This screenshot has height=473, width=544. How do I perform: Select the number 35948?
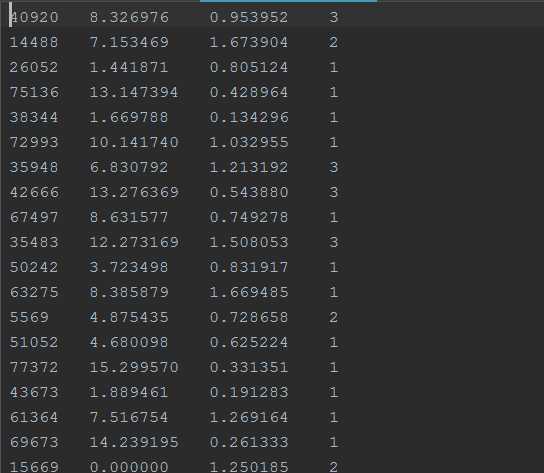(x=34, y=167)
